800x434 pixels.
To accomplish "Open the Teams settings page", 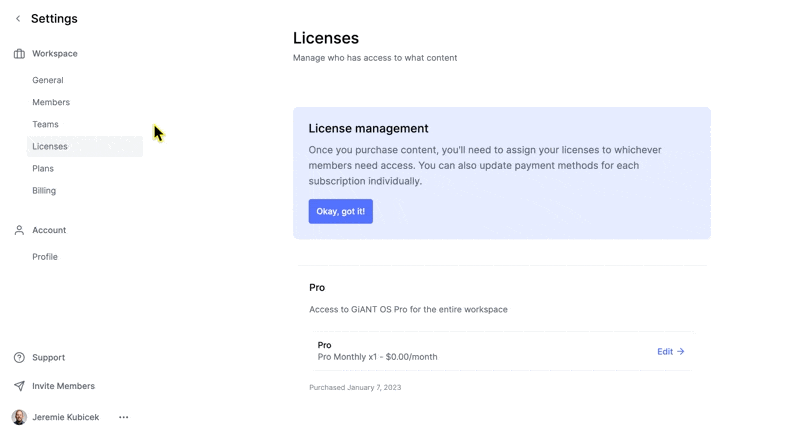I will click(45, 124).
